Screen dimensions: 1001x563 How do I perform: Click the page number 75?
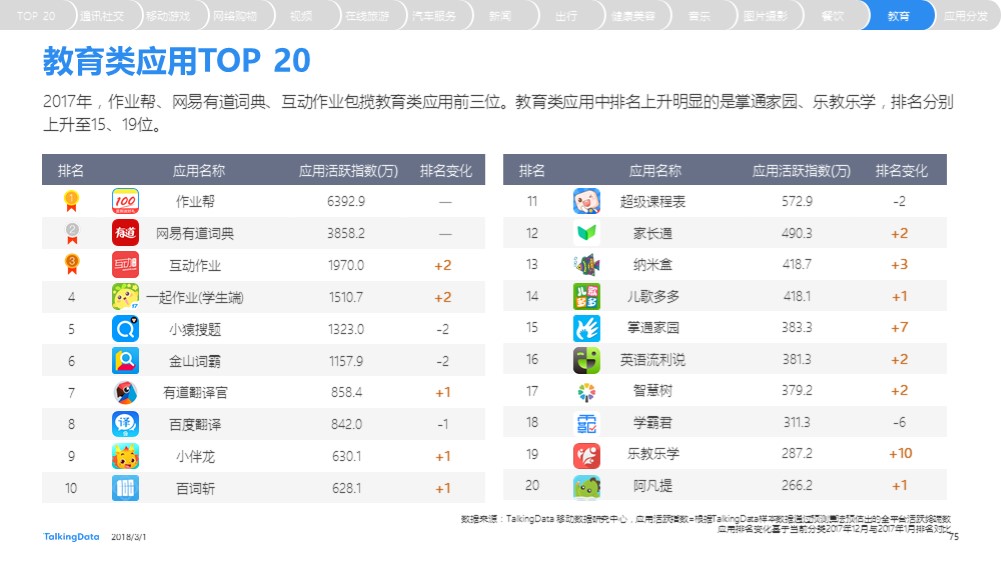tap(954, 537)
